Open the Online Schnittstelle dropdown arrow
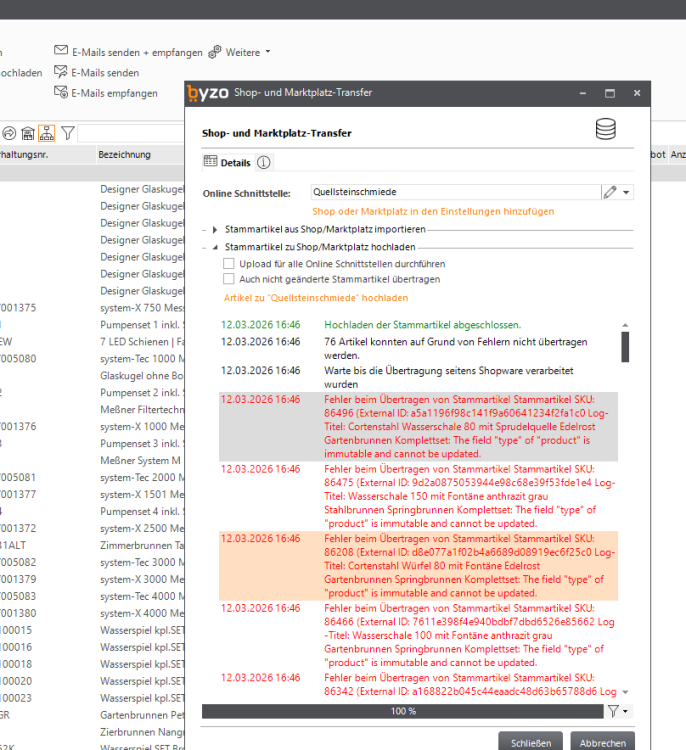 (x=626, y=192)
